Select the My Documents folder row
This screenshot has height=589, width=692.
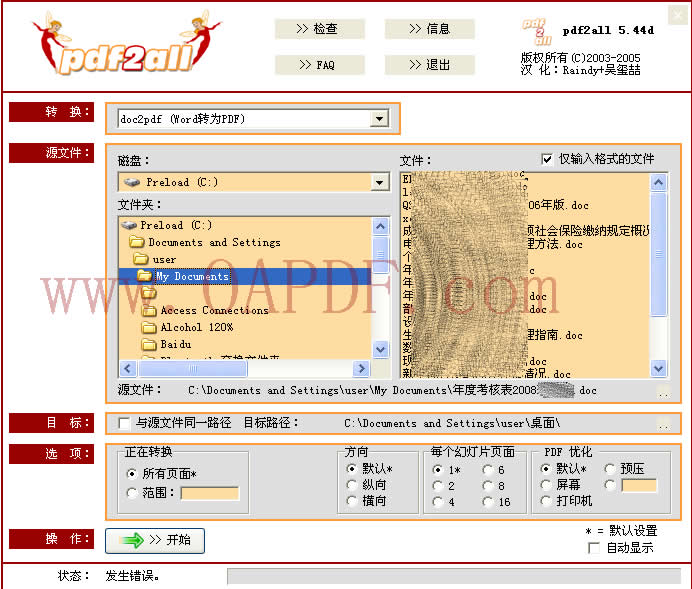[x=245, y=276]
